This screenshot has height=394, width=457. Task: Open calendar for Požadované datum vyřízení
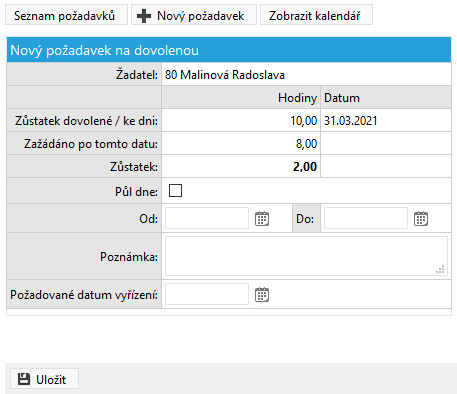tap(262, 295)
